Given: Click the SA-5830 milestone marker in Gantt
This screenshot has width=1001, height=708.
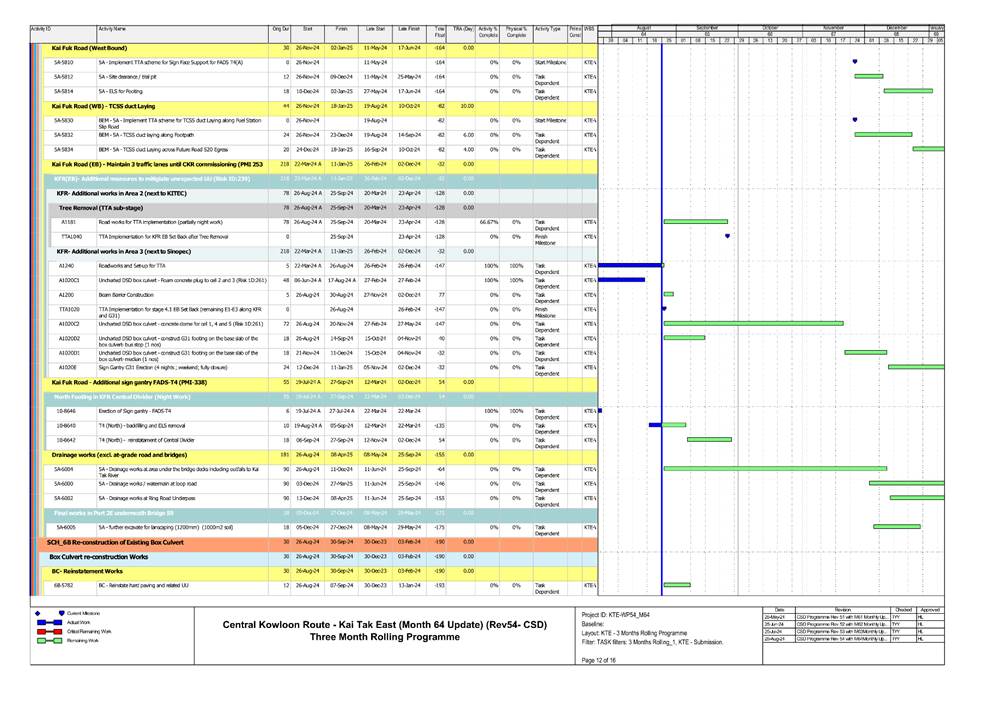Looking at the screenshot, I should [x=854, y=120].
